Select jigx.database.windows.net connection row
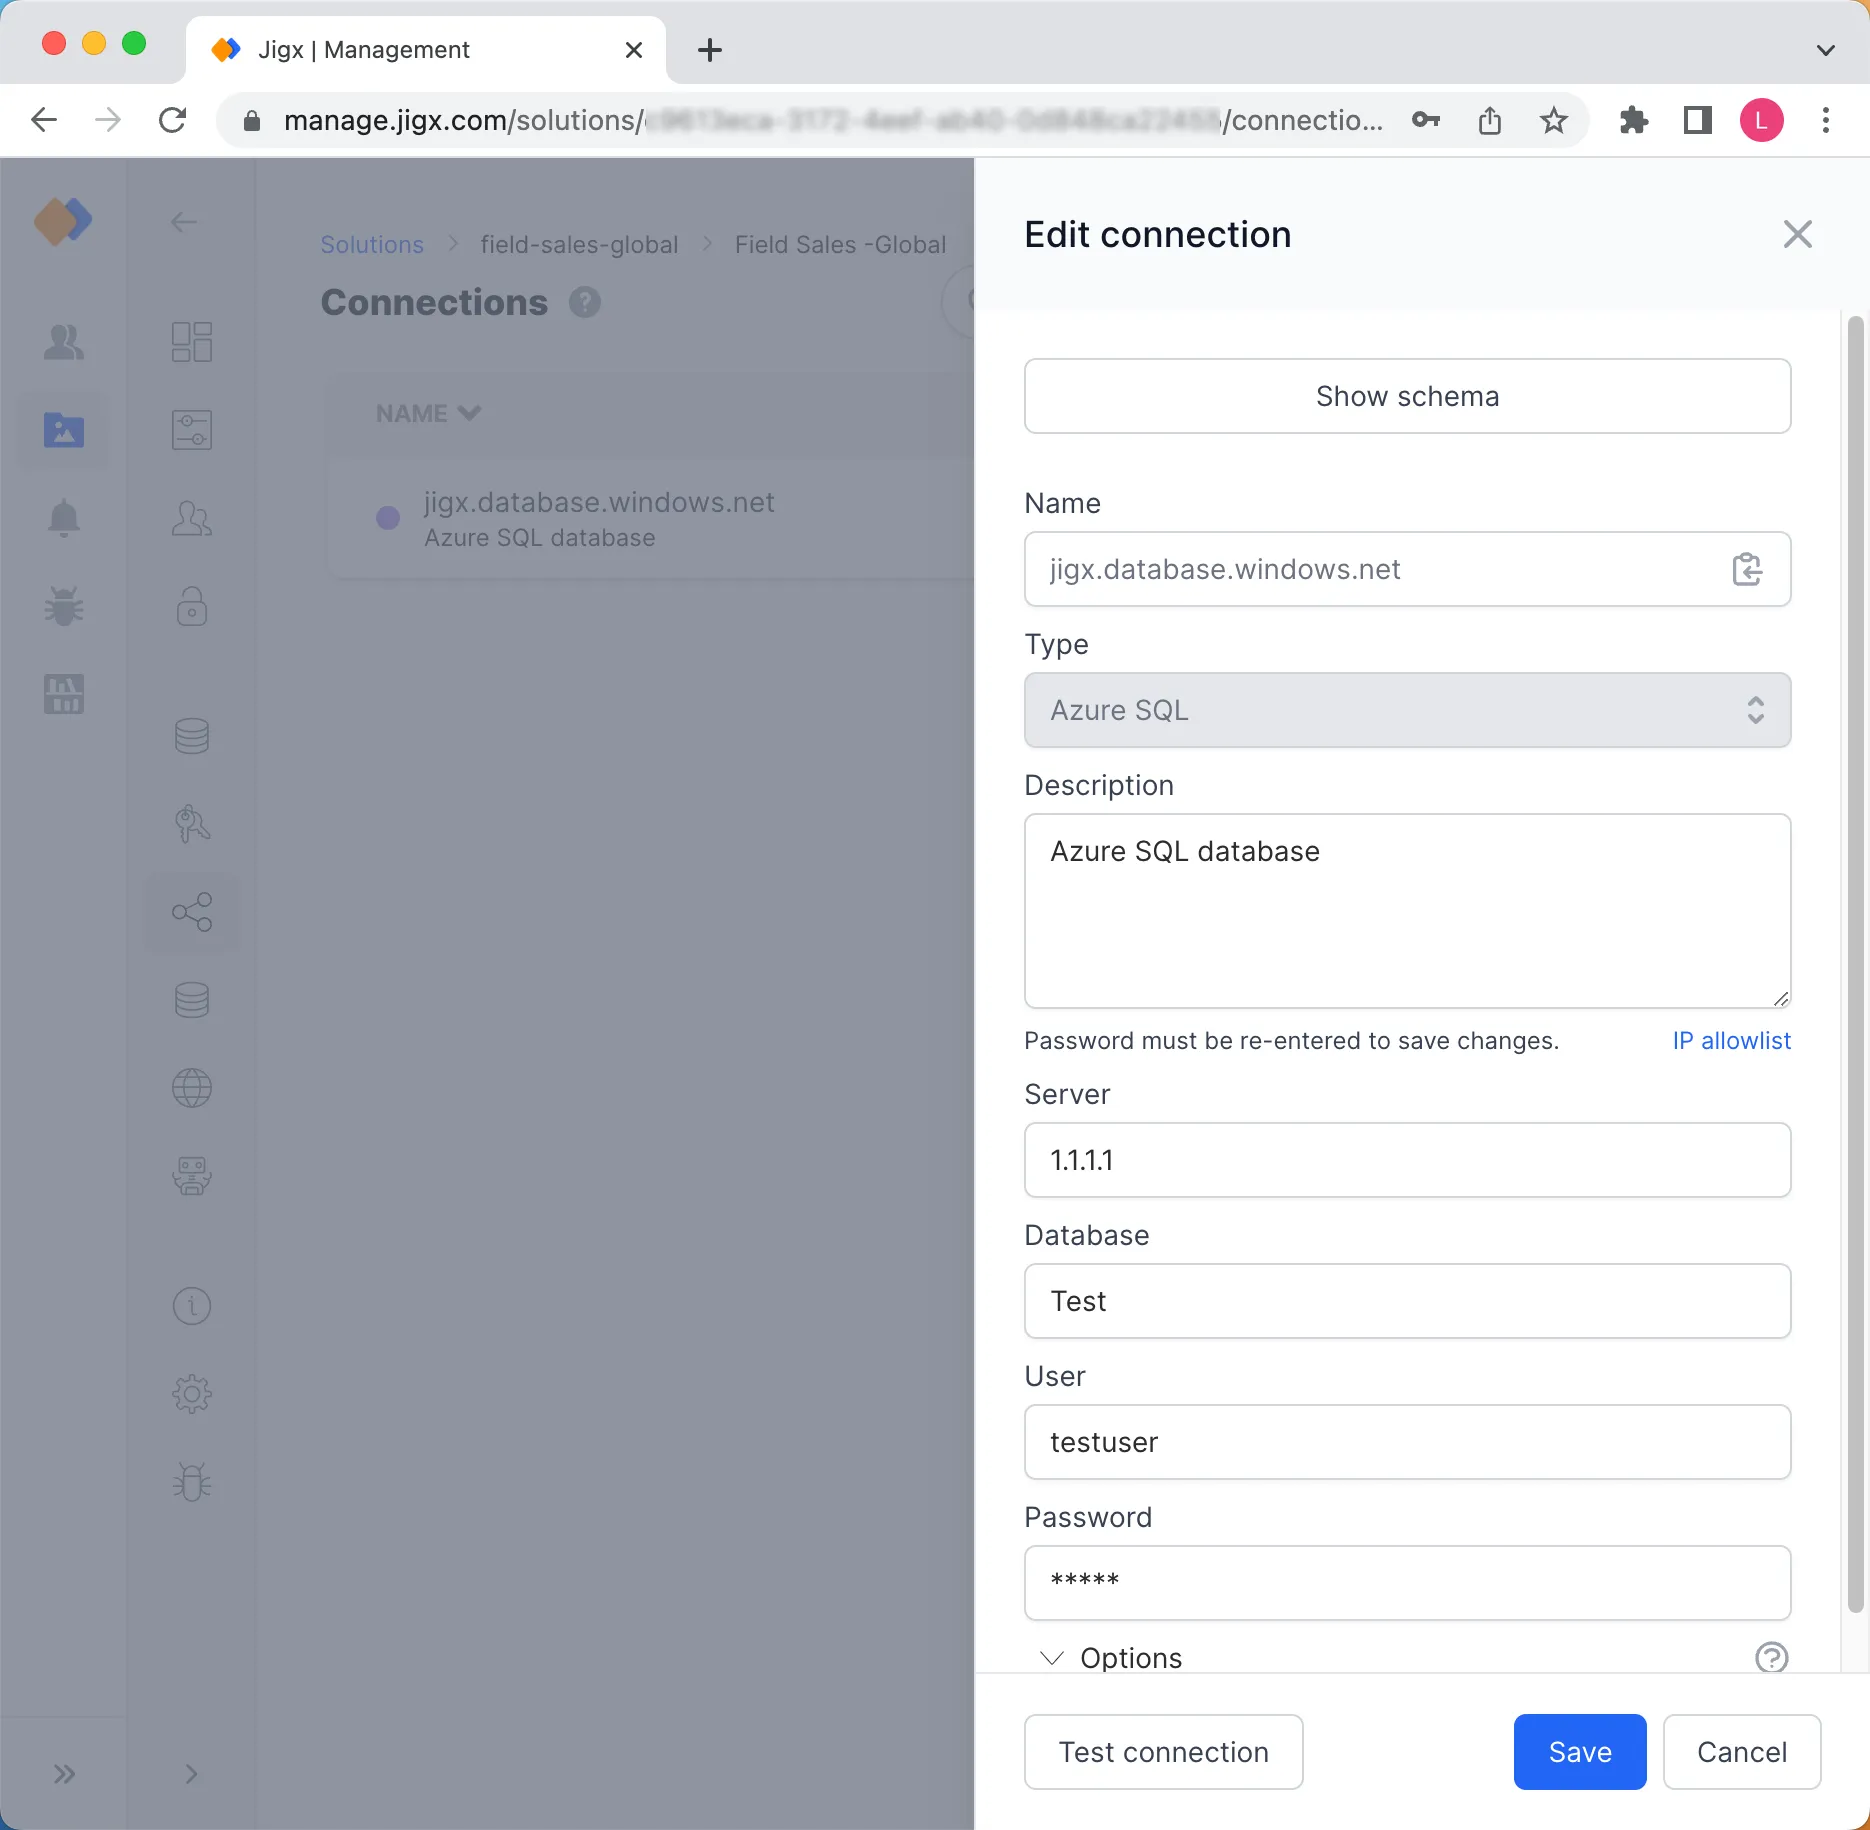The image size is (1870, 1830). pyautogui.click(x=650, y=519)
